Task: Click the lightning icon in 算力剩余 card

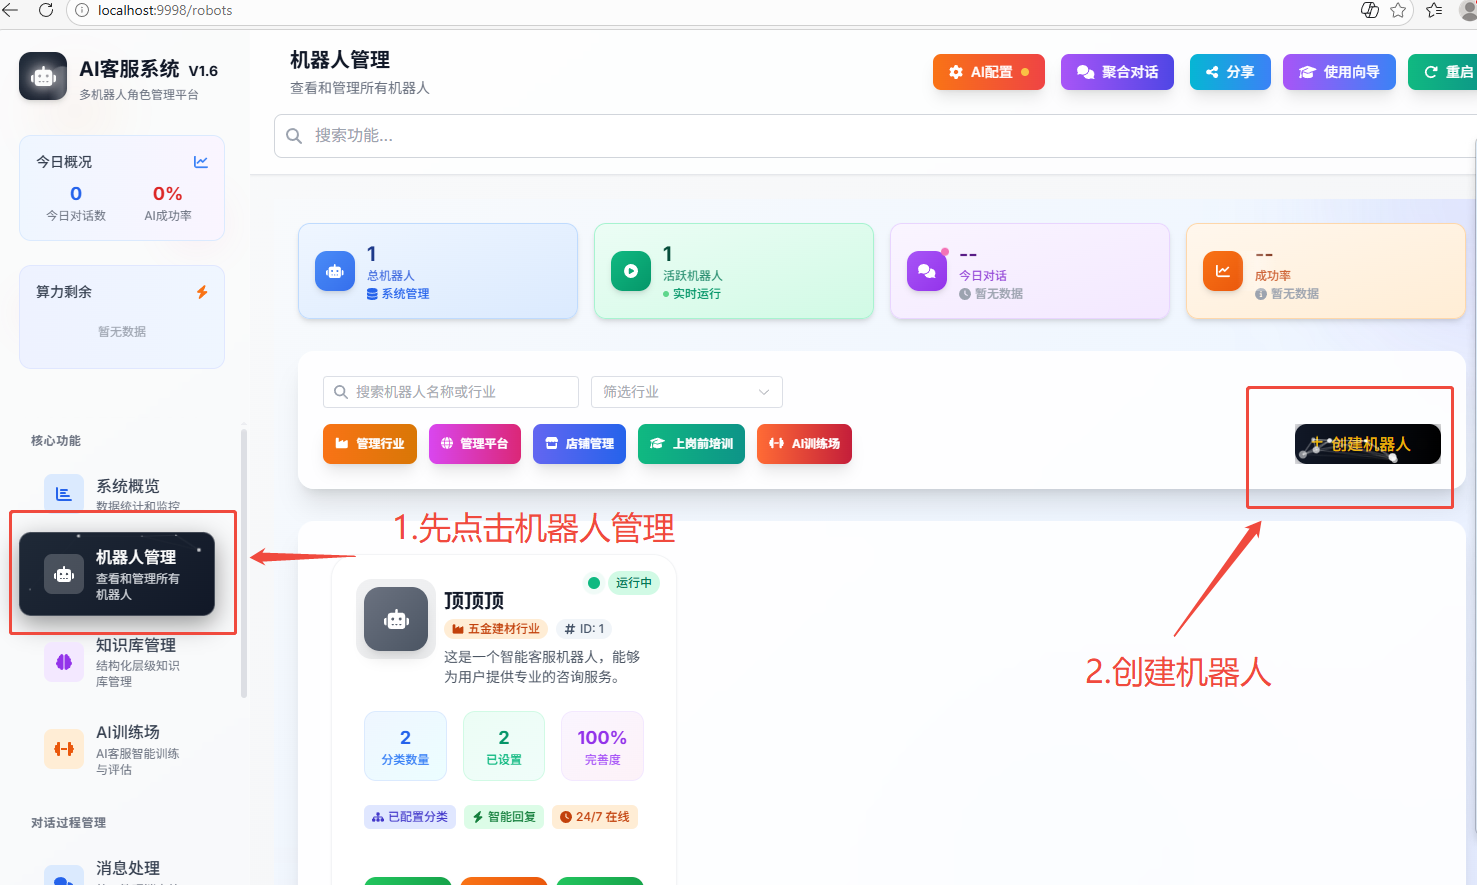Action: [x=202, y=292]
